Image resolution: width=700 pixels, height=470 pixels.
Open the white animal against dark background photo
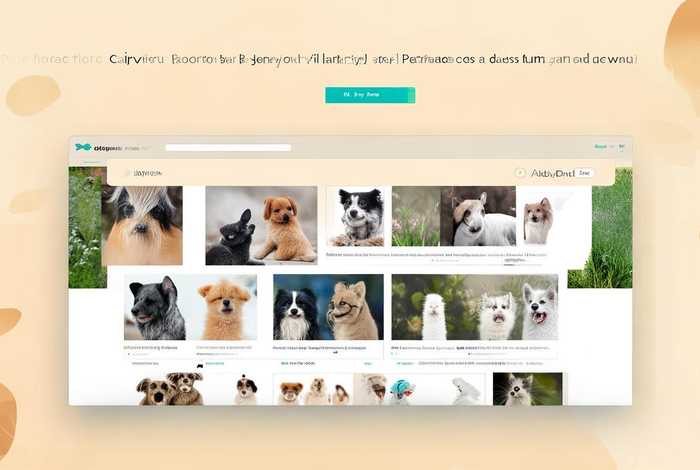point(478,216)
